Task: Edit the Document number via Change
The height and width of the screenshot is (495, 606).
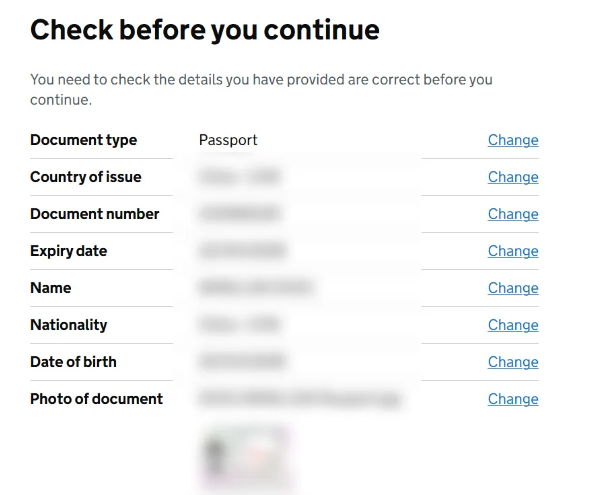Action: click(513, 214)
